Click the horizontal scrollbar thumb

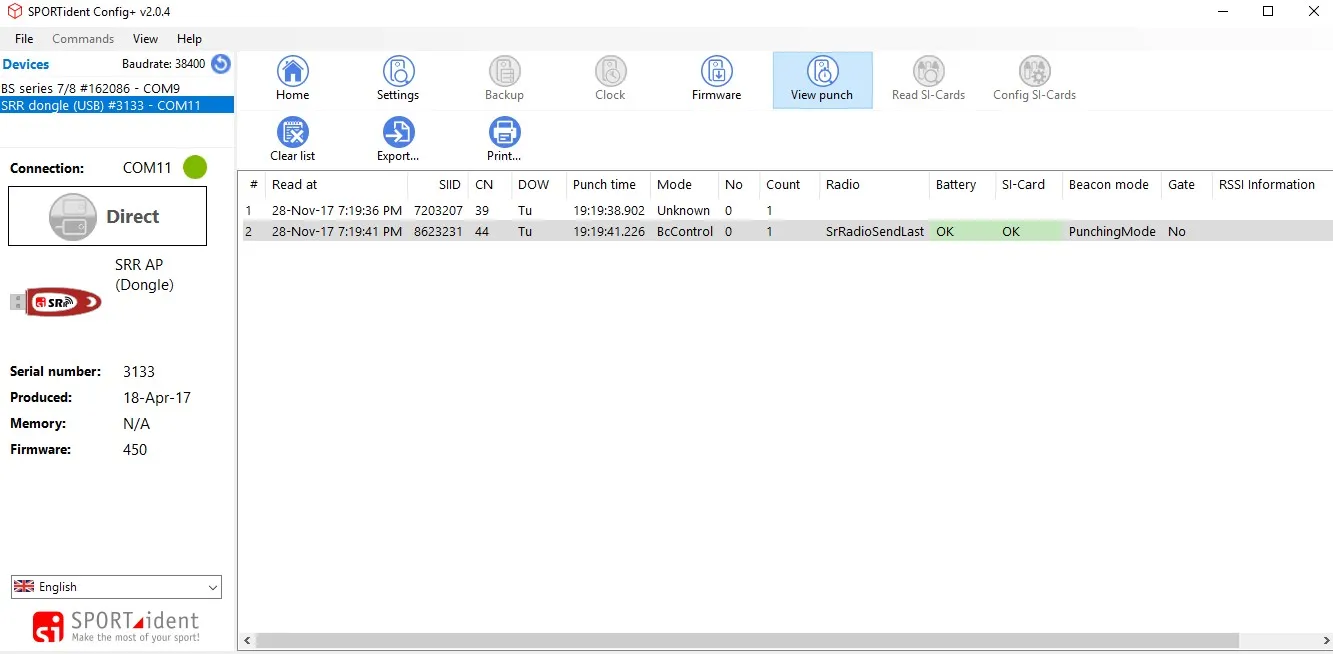tap(748, 640)
